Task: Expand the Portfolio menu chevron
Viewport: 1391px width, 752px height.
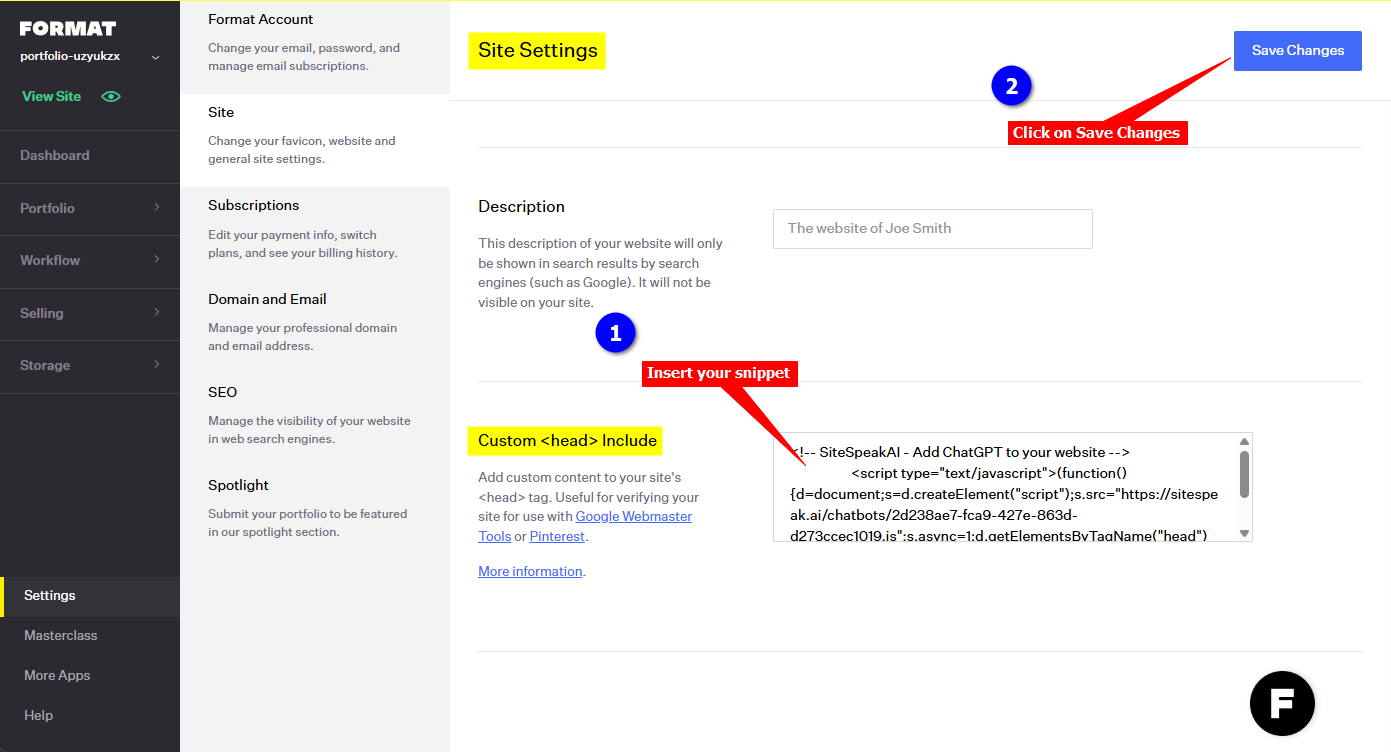Action: pos(157,208)
